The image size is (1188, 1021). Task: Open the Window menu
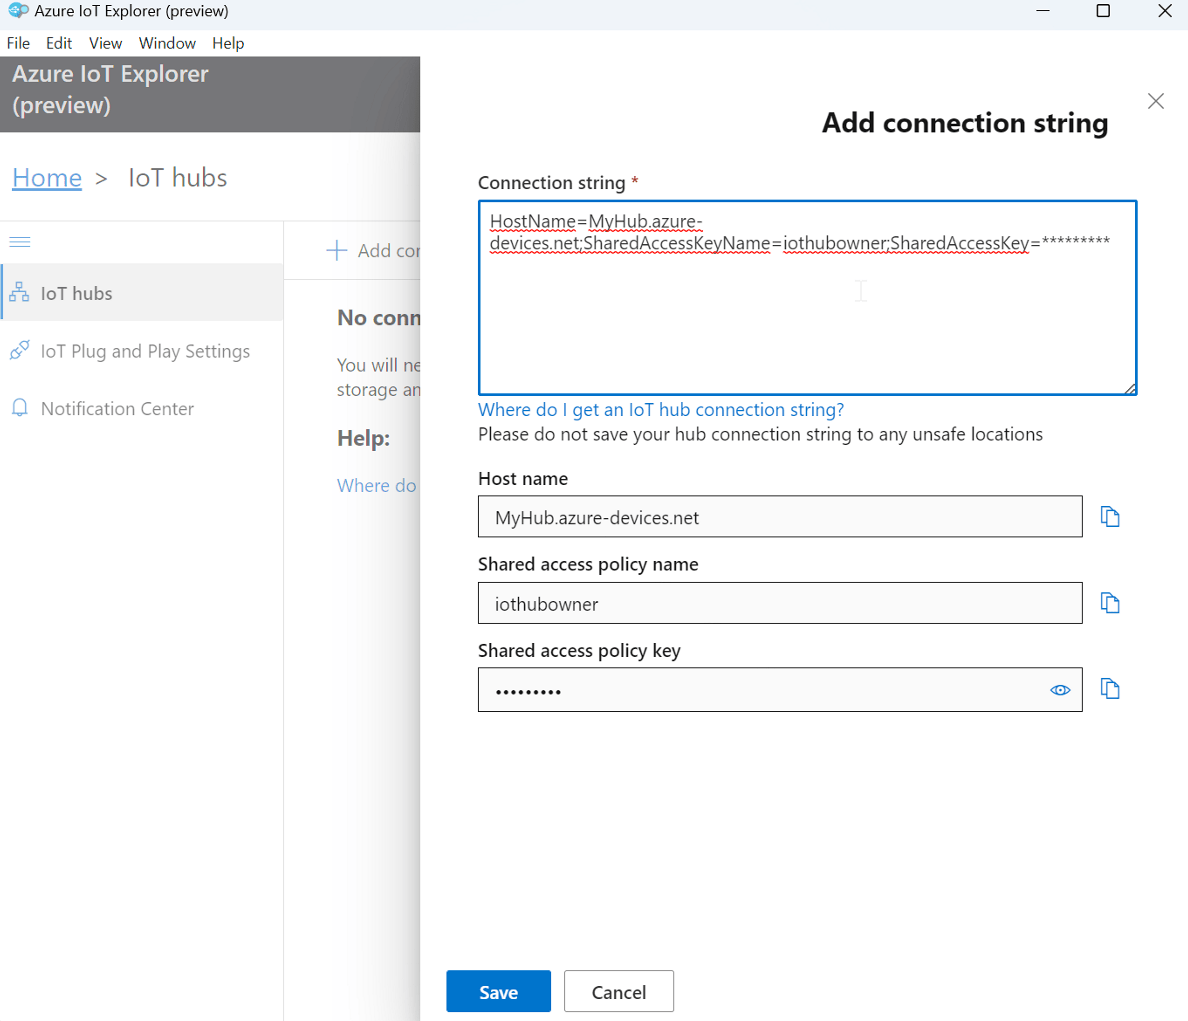pos(167,43)
